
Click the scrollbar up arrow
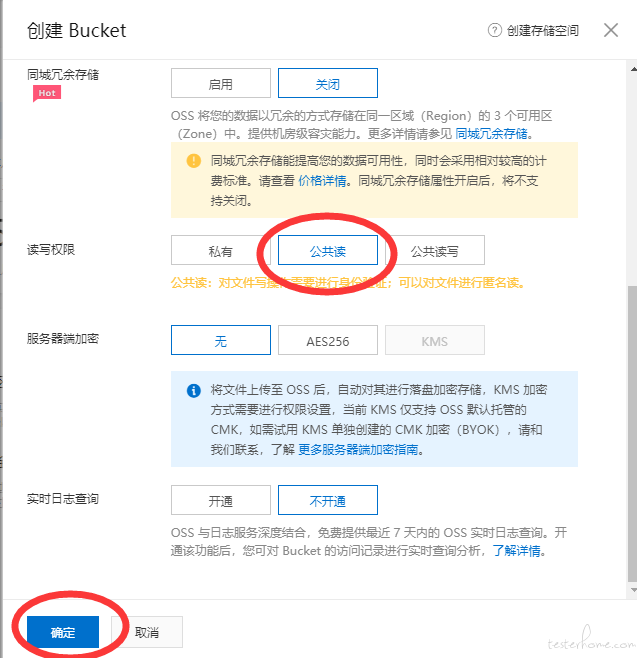(x=633, y=69)
